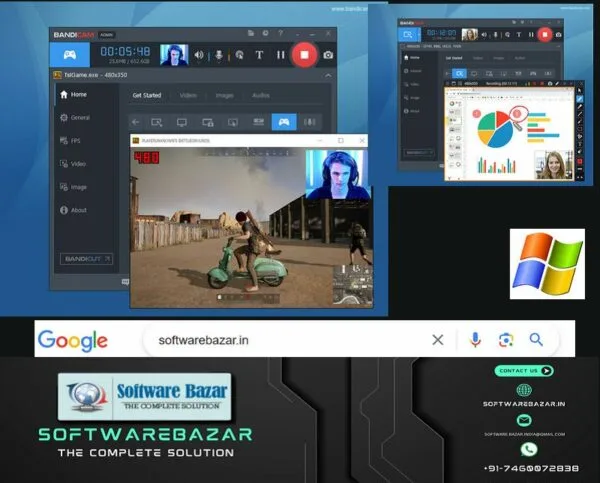Toggle microphone in the large Bandicam window
The width and height of the screenshot is (600, 483).
point(219,55)
